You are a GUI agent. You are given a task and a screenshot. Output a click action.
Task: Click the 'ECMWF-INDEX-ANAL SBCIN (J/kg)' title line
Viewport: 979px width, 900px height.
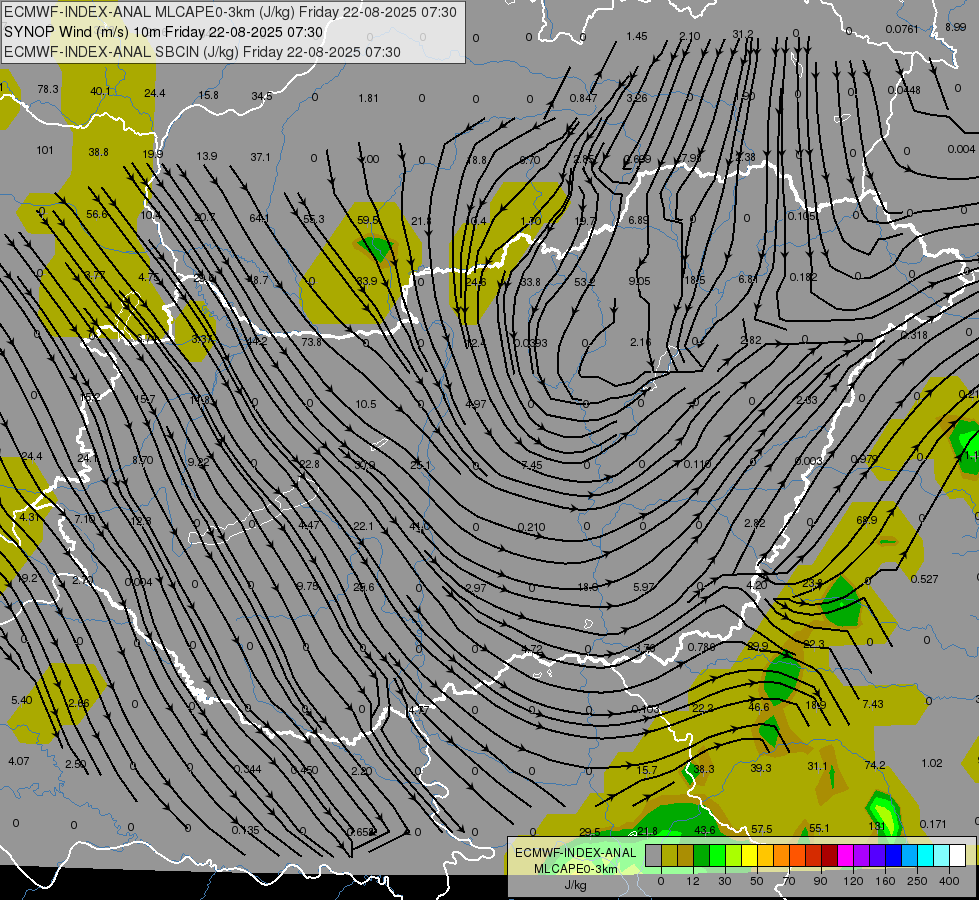202,52
